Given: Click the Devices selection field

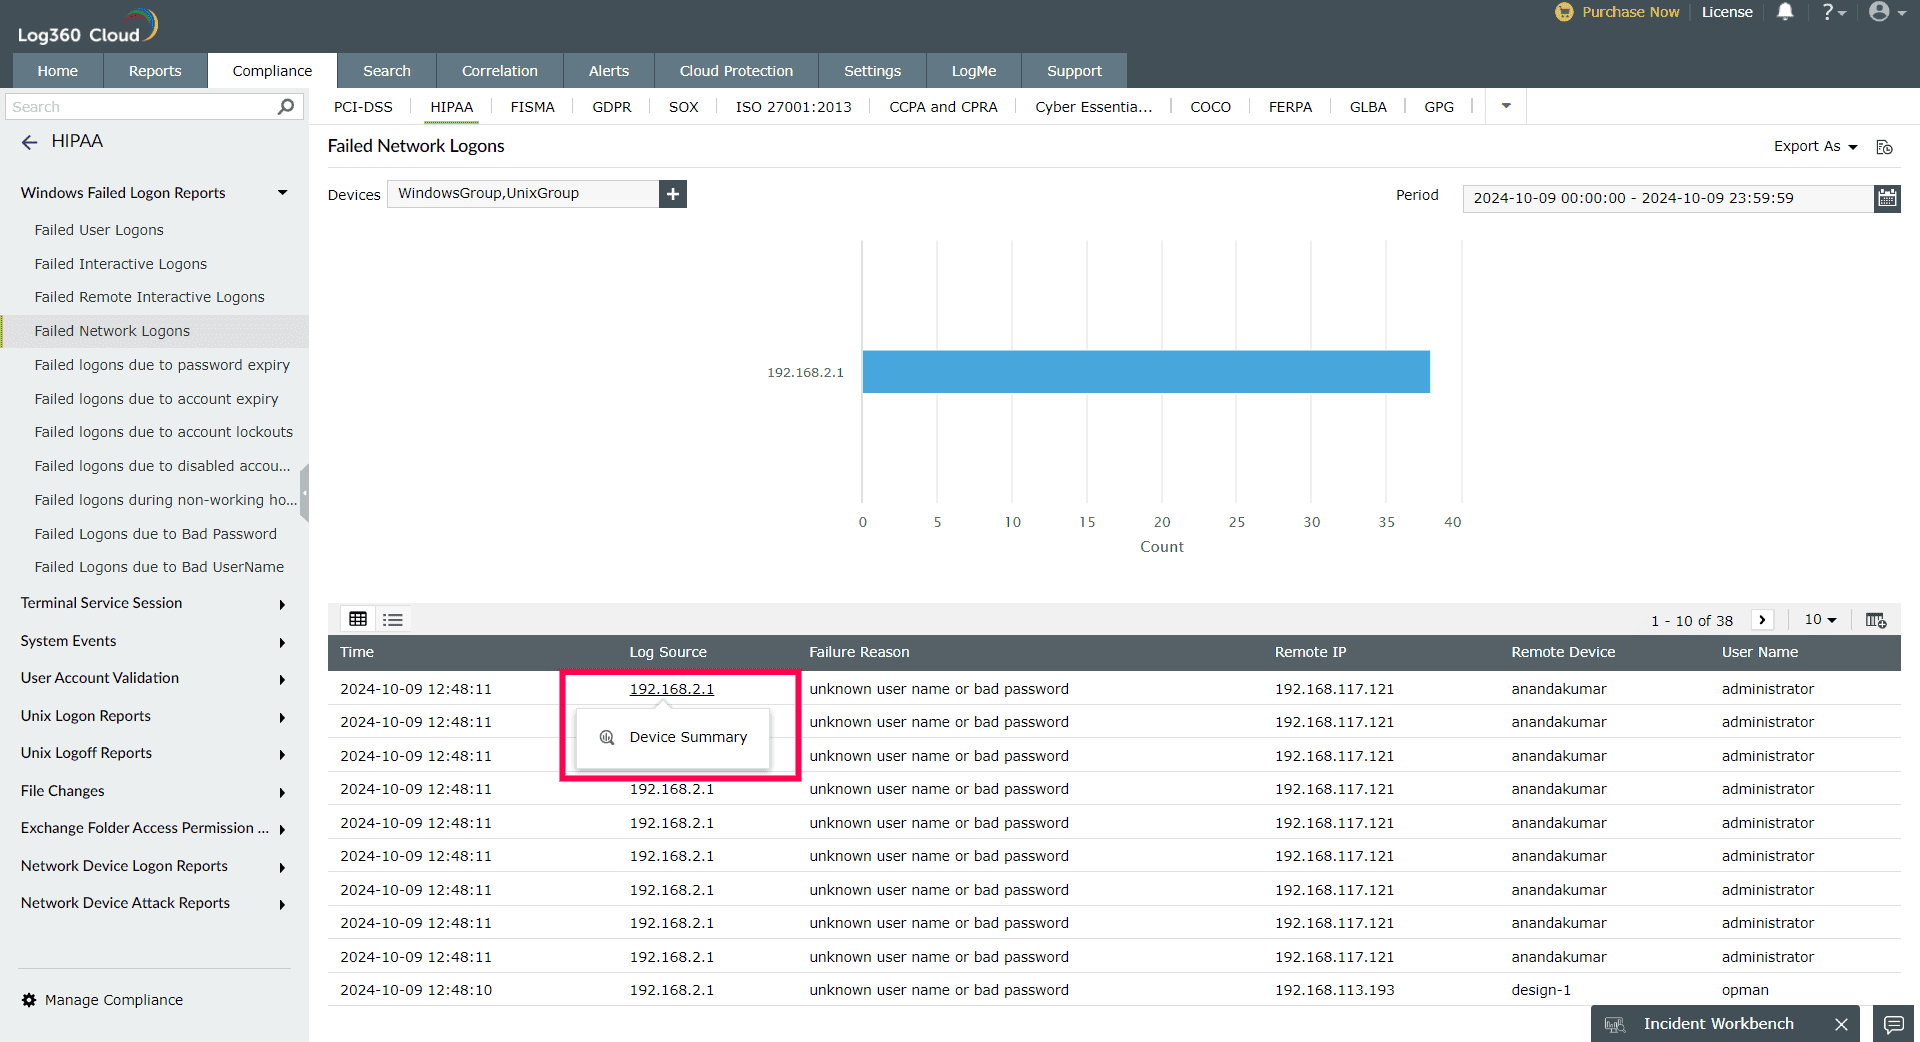Looking at the screenshot, I should coord(523,194).
